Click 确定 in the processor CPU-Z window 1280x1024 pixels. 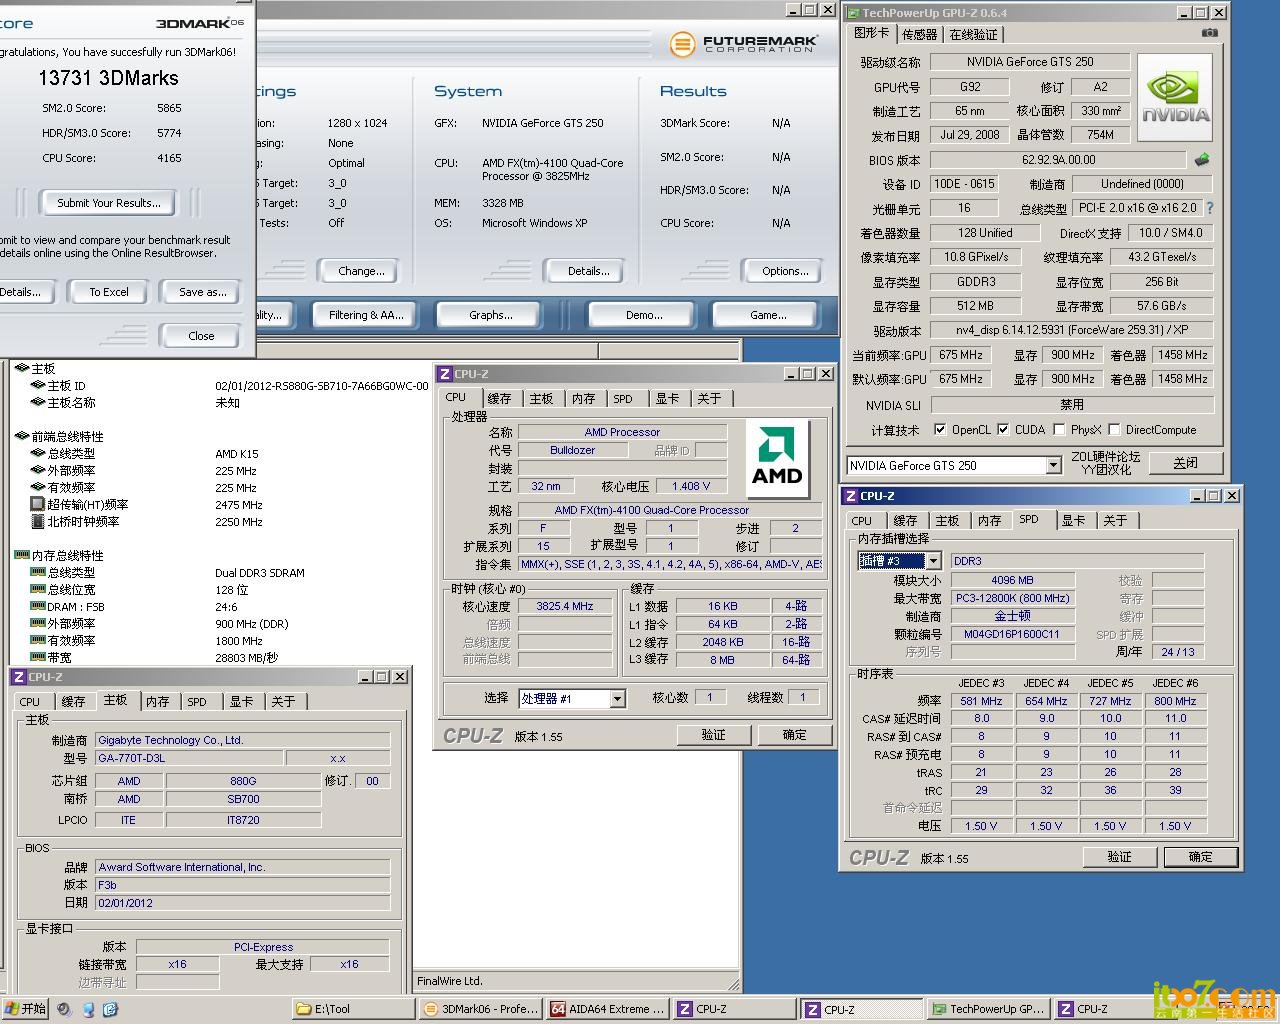[794, 735]
